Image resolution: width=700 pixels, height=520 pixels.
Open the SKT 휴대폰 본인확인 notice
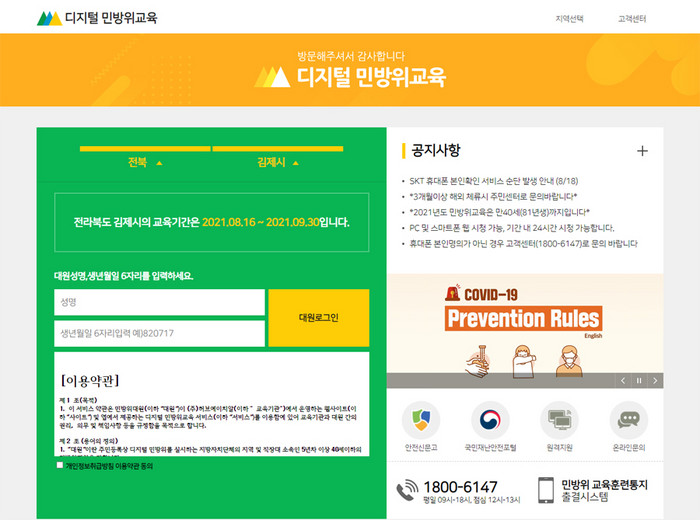click(498, 181)
